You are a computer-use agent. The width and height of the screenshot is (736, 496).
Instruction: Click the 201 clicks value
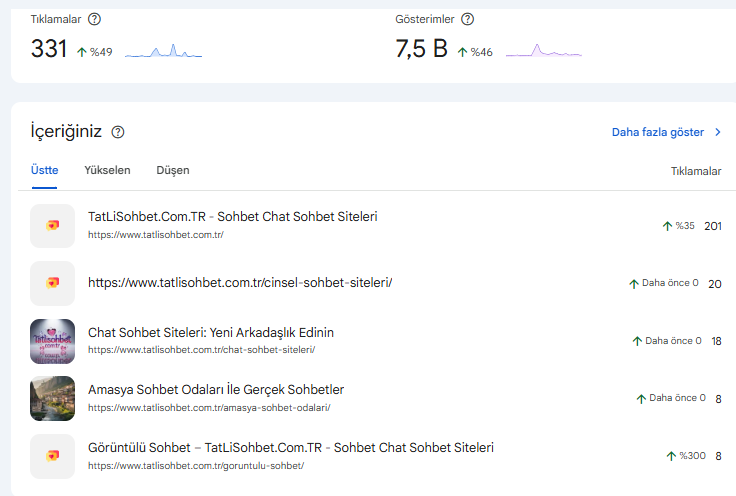(713, 226)
